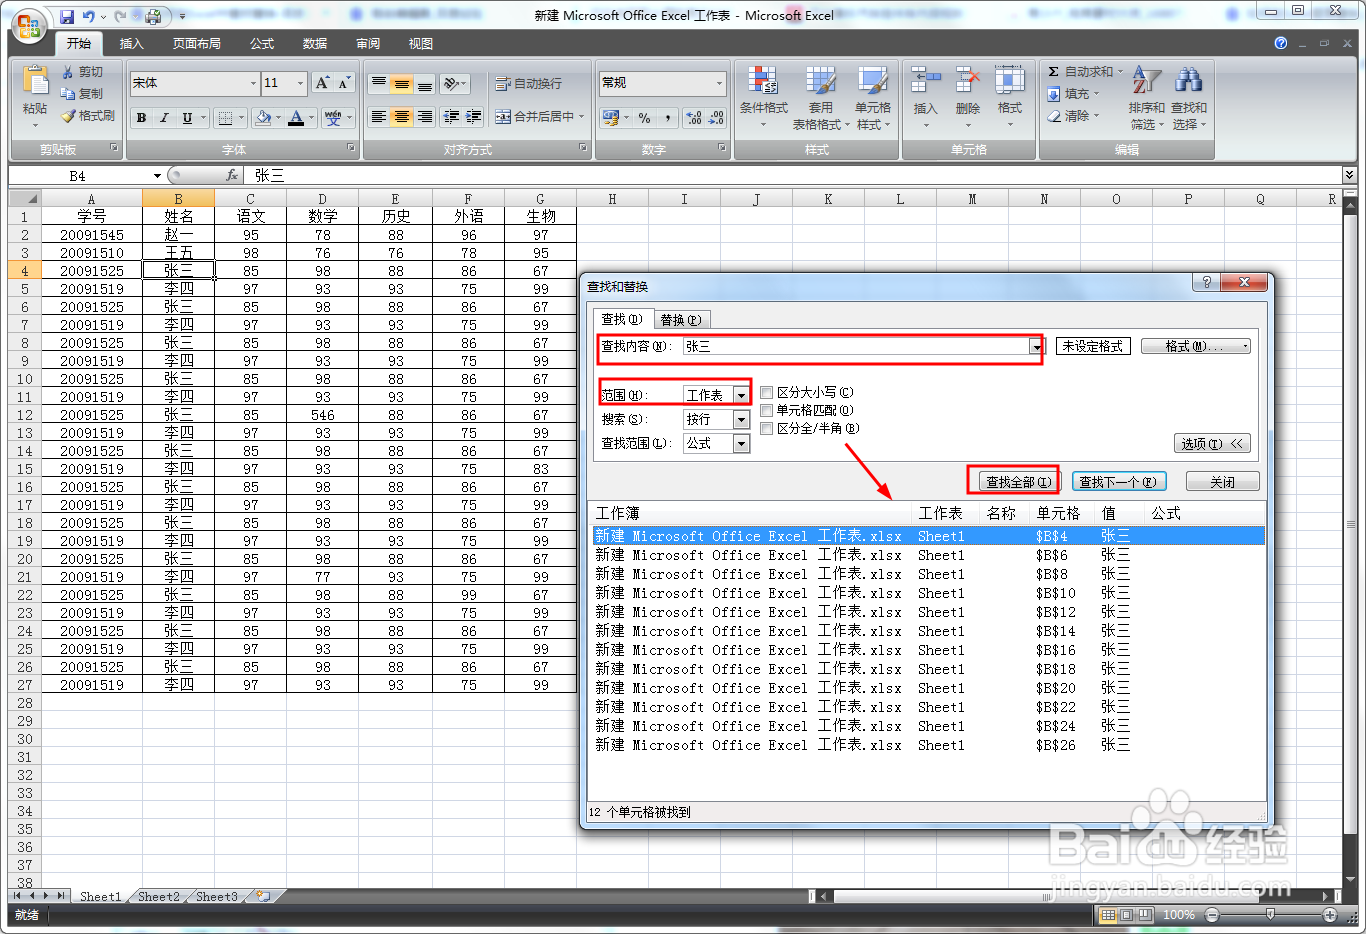Click the Increase Font Size icon
Screen dimensions: 1366x934
[322, 83]
